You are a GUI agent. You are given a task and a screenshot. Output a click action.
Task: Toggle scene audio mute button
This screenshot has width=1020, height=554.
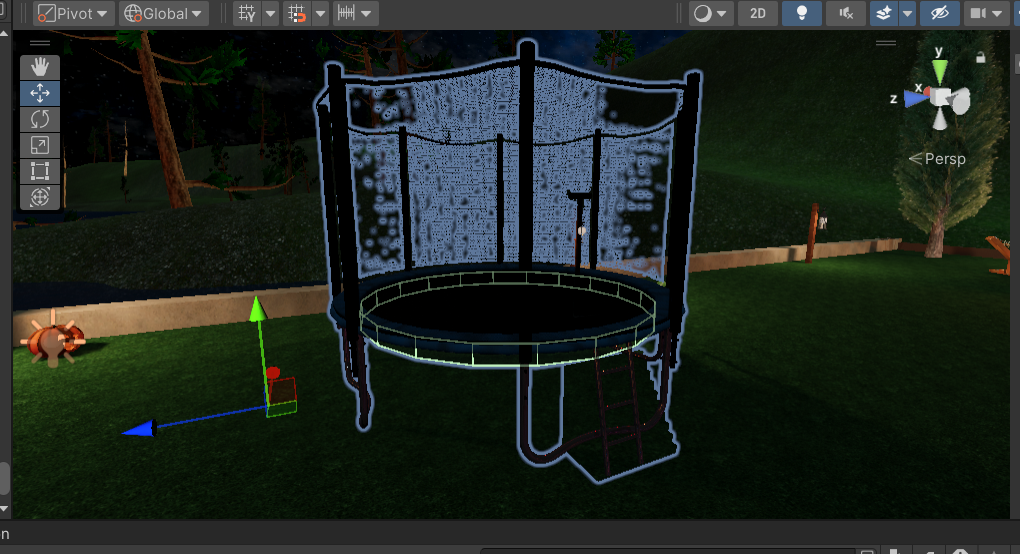tap(846, 13)
